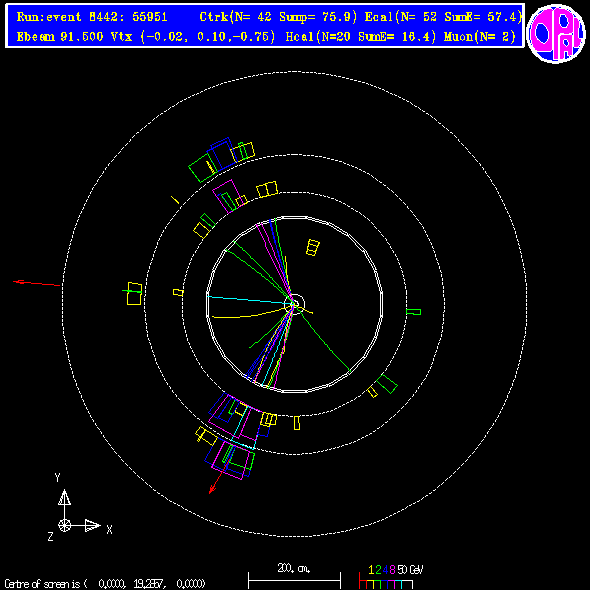Viewport: 590px width, 590px height.
Task: Click the small green block at right side
Action: 414,312
